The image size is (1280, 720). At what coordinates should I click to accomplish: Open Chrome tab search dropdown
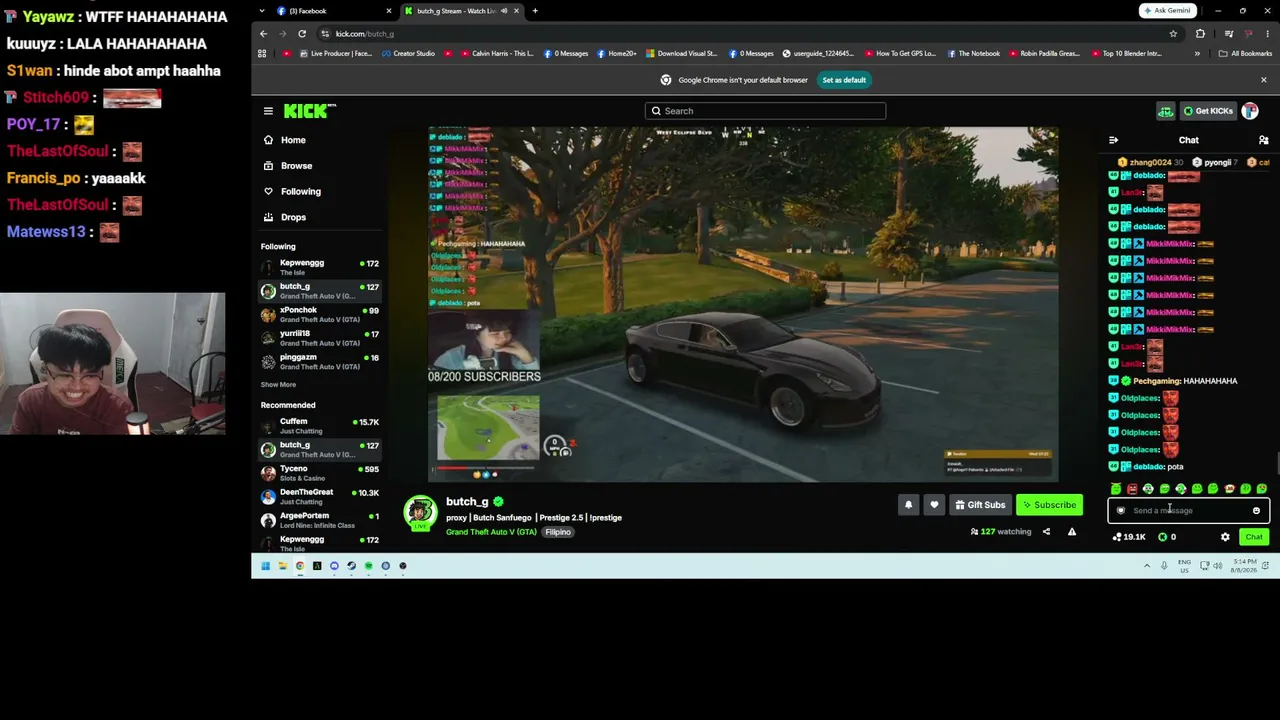[x=262, y=11]
